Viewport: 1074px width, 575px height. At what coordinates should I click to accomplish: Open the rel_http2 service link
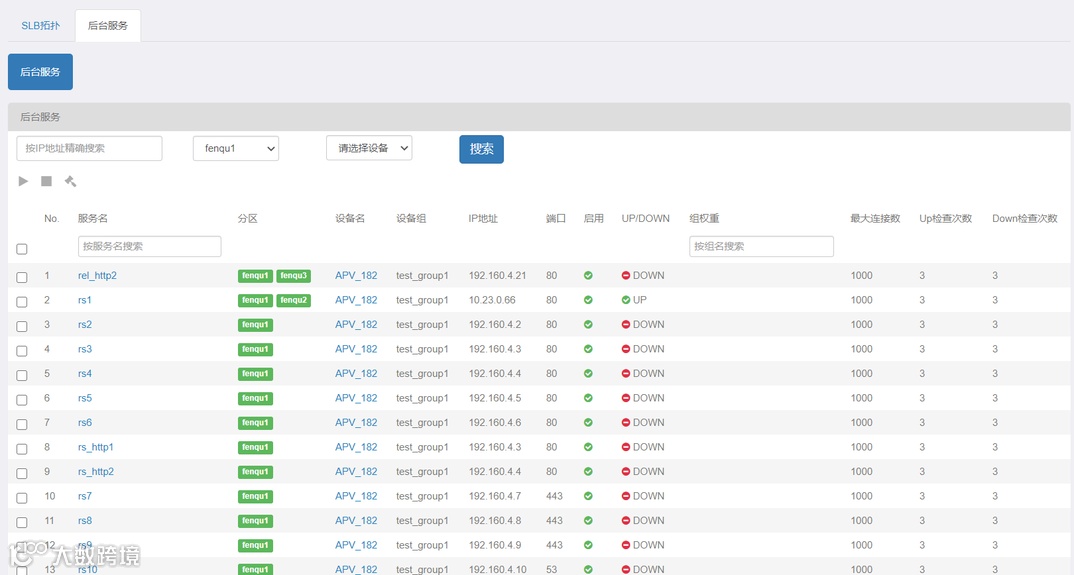click(97, 276)
